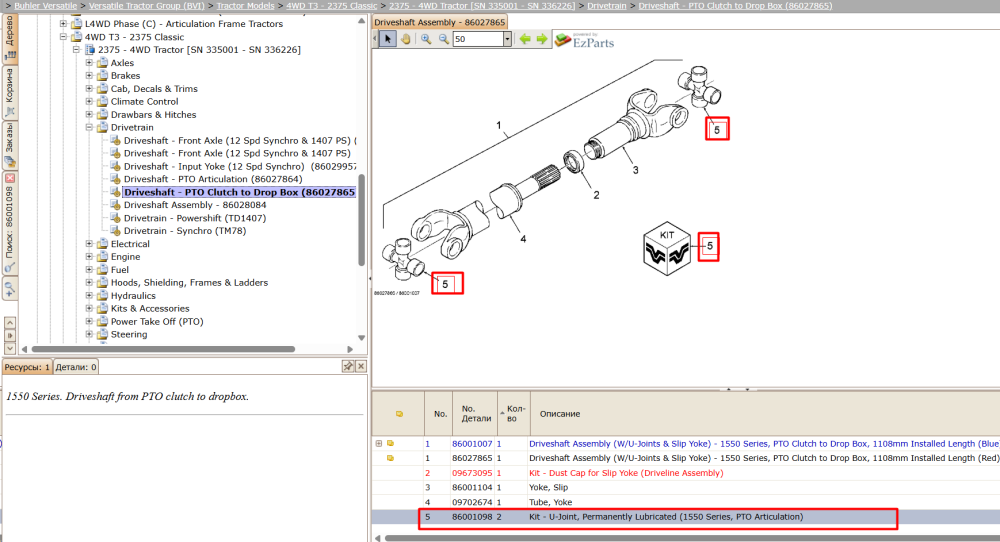Viewport: 1000px width, 542px height.
Task: Click the note icon on row 86027865
Action: coord(390,458)
